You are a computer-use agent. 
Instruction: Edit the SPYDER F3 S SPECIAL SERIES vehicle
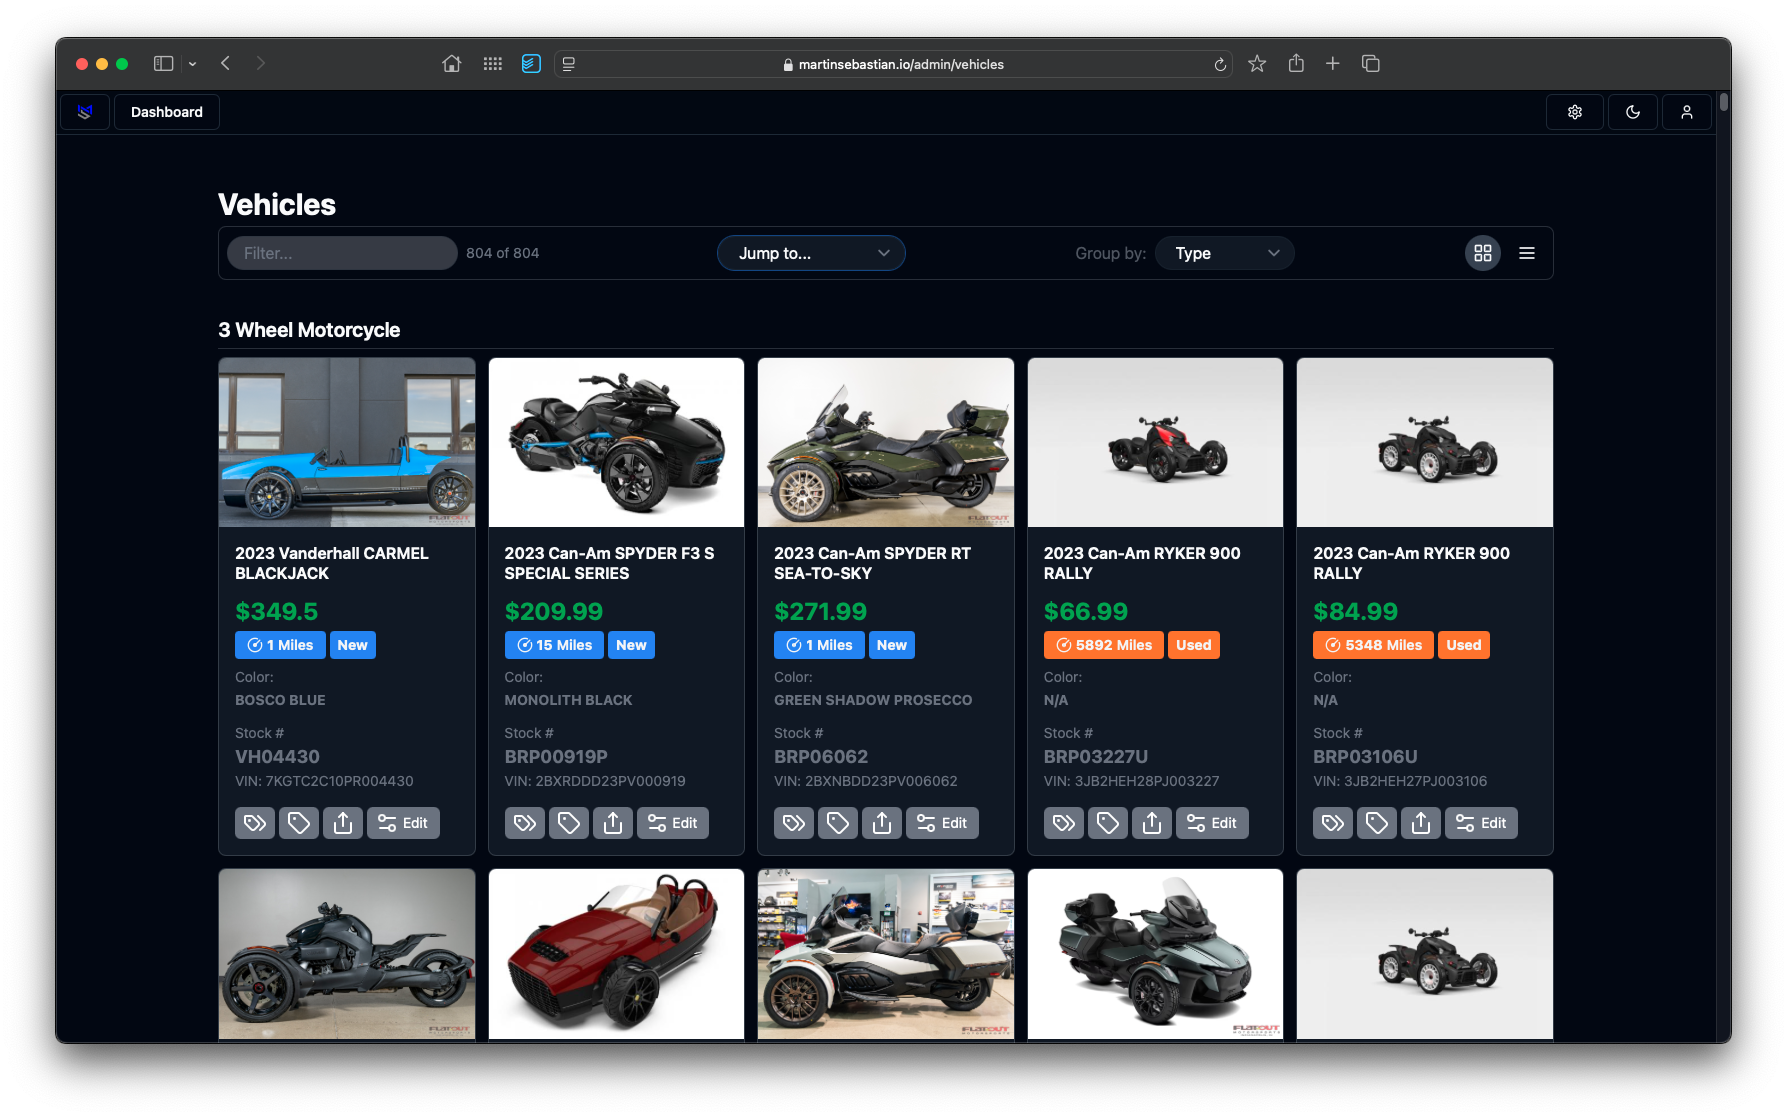pos(673,823)
